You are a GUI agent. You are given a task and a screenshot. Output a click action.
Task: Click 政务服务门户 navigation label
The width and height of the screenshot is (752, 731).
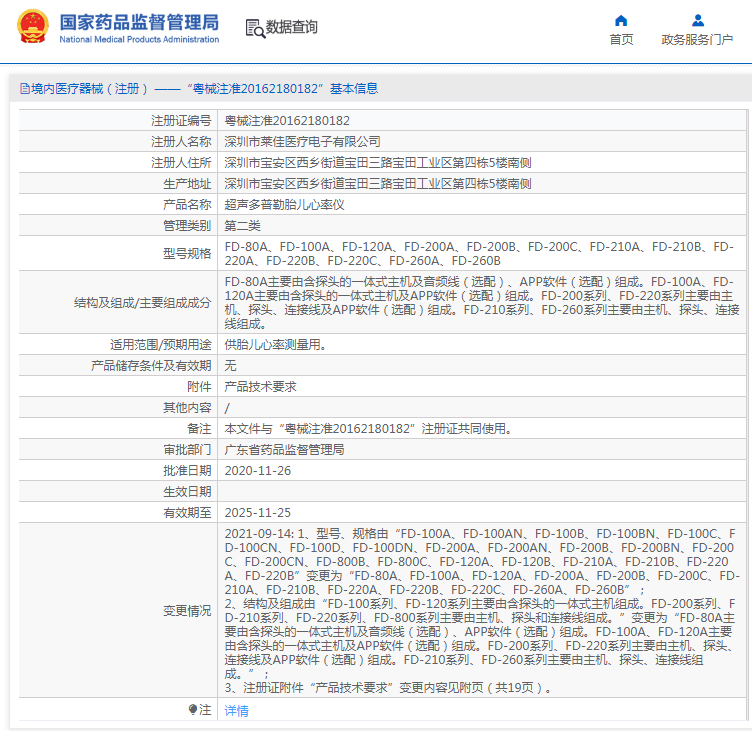point(697,39)
